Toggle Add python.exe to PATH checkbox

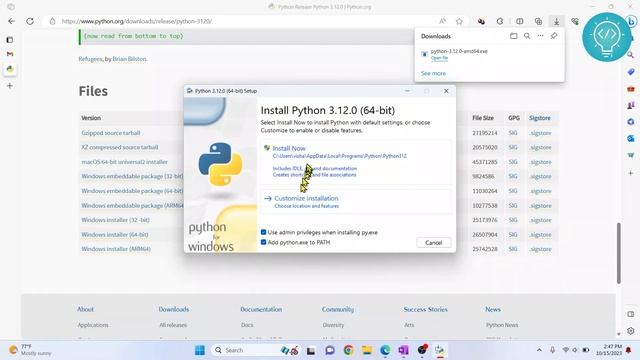(x=263, y=242)
